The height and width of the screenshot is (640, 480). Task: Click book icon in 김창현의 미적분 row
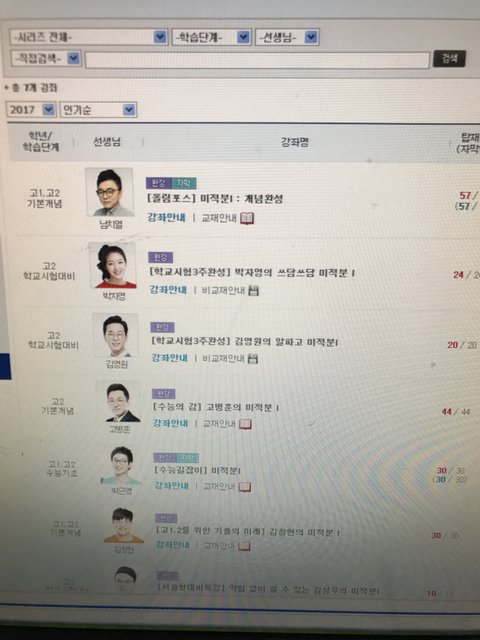244,546
